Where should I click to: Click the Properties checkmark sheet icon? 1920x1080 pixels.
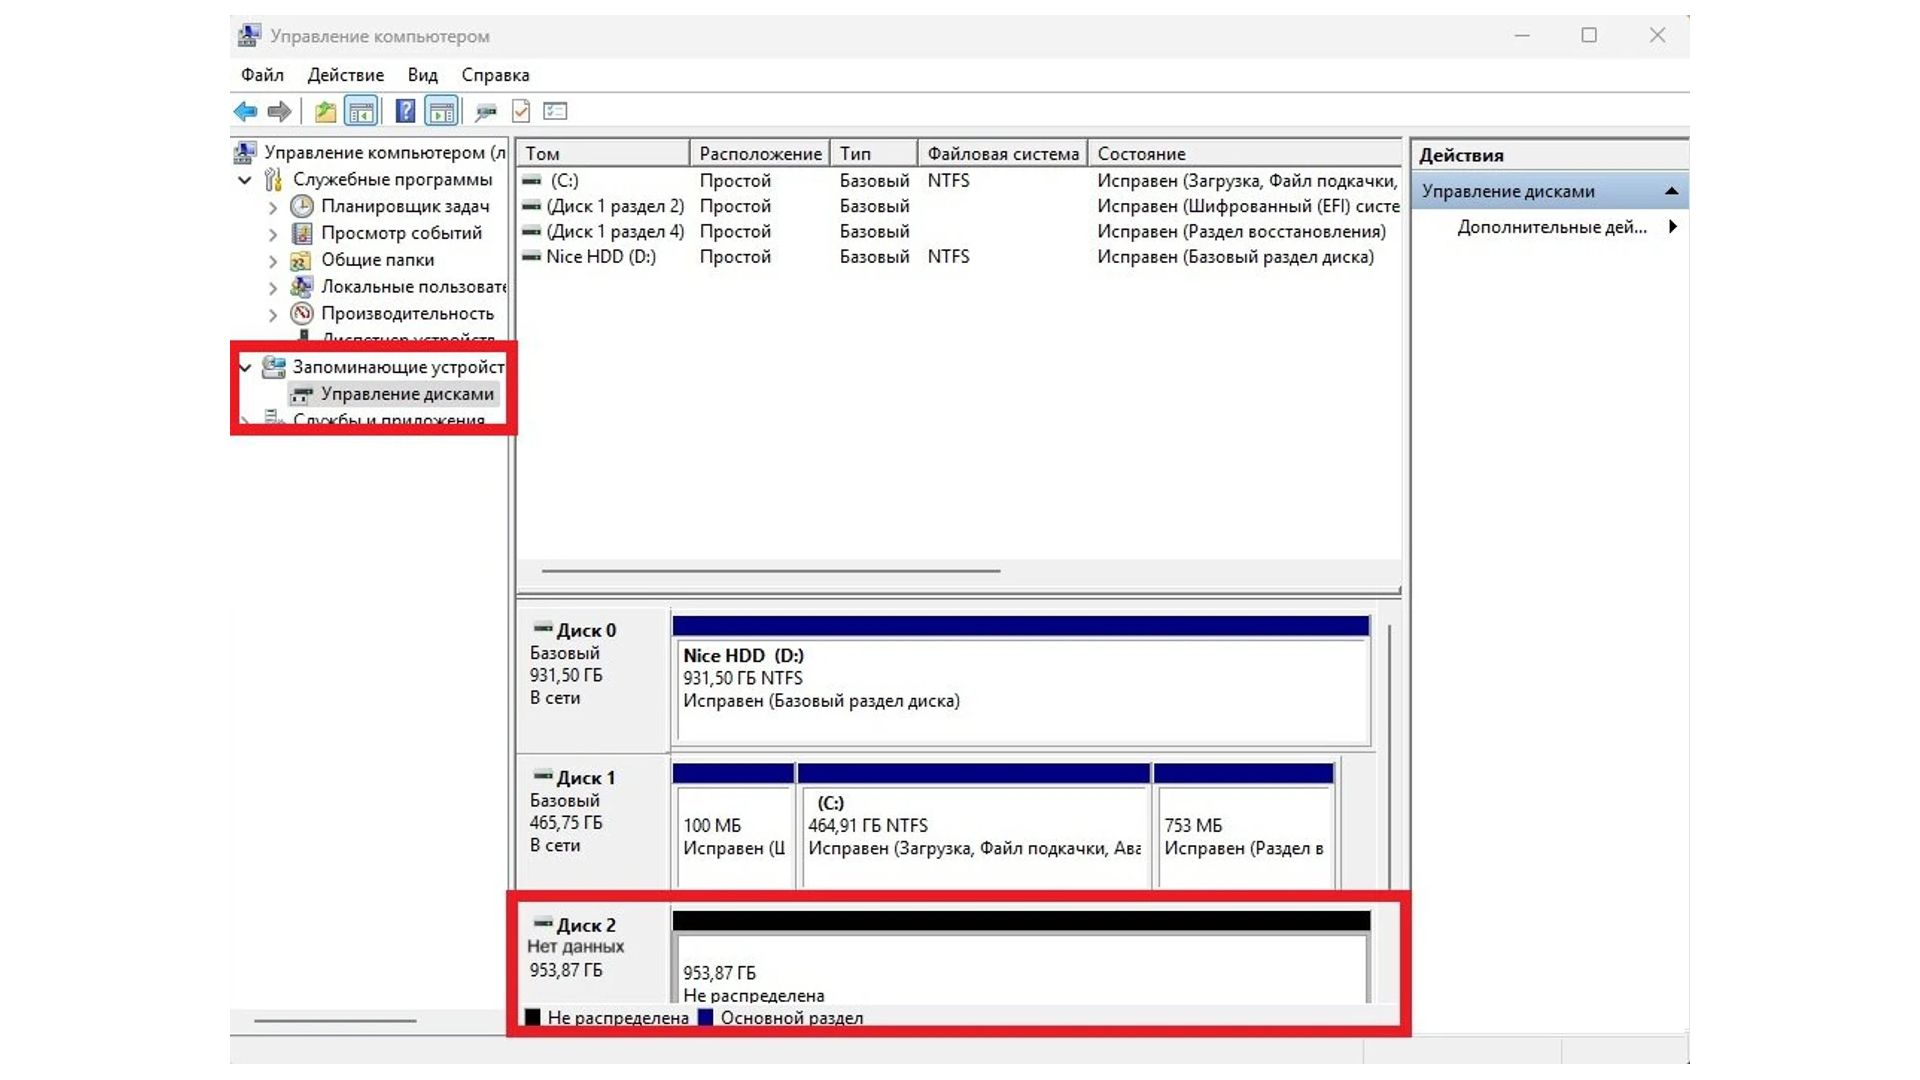pyautogui.click(x=521, y=111)
